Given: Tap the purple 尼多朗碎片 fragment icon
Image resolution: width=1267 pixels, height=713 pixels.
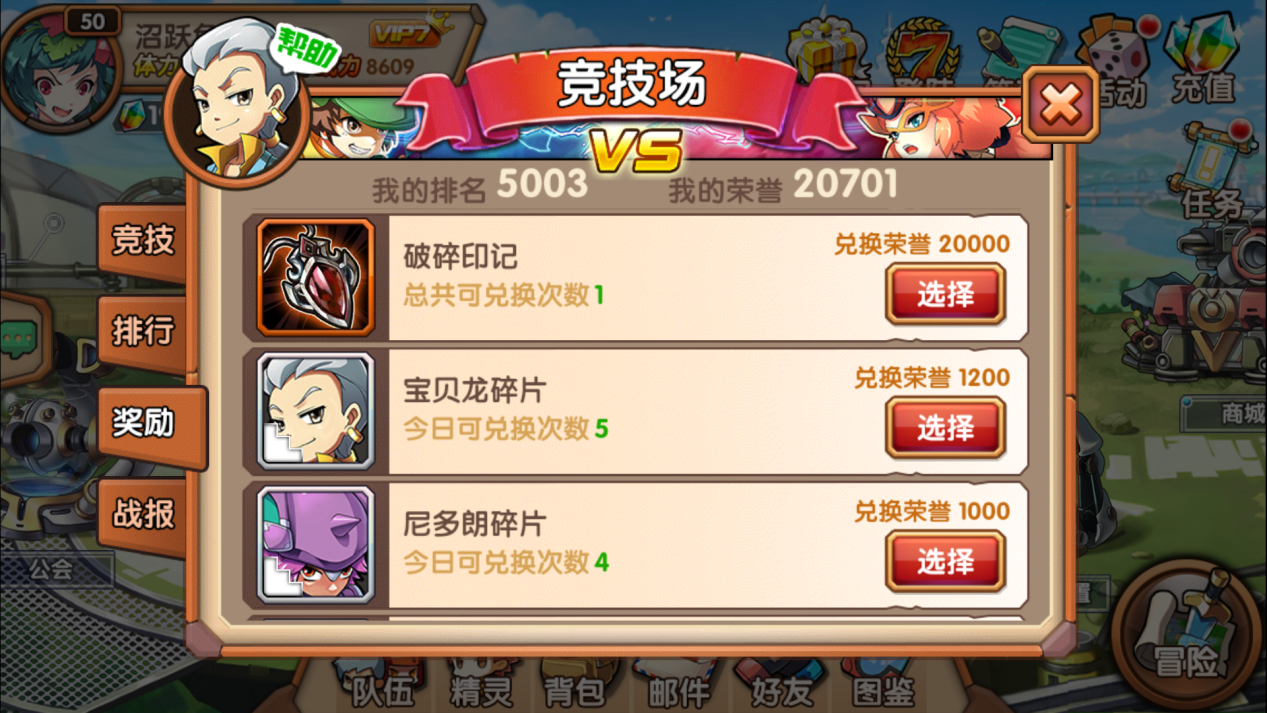Looking at the screenshot, I should pos(316,545).
